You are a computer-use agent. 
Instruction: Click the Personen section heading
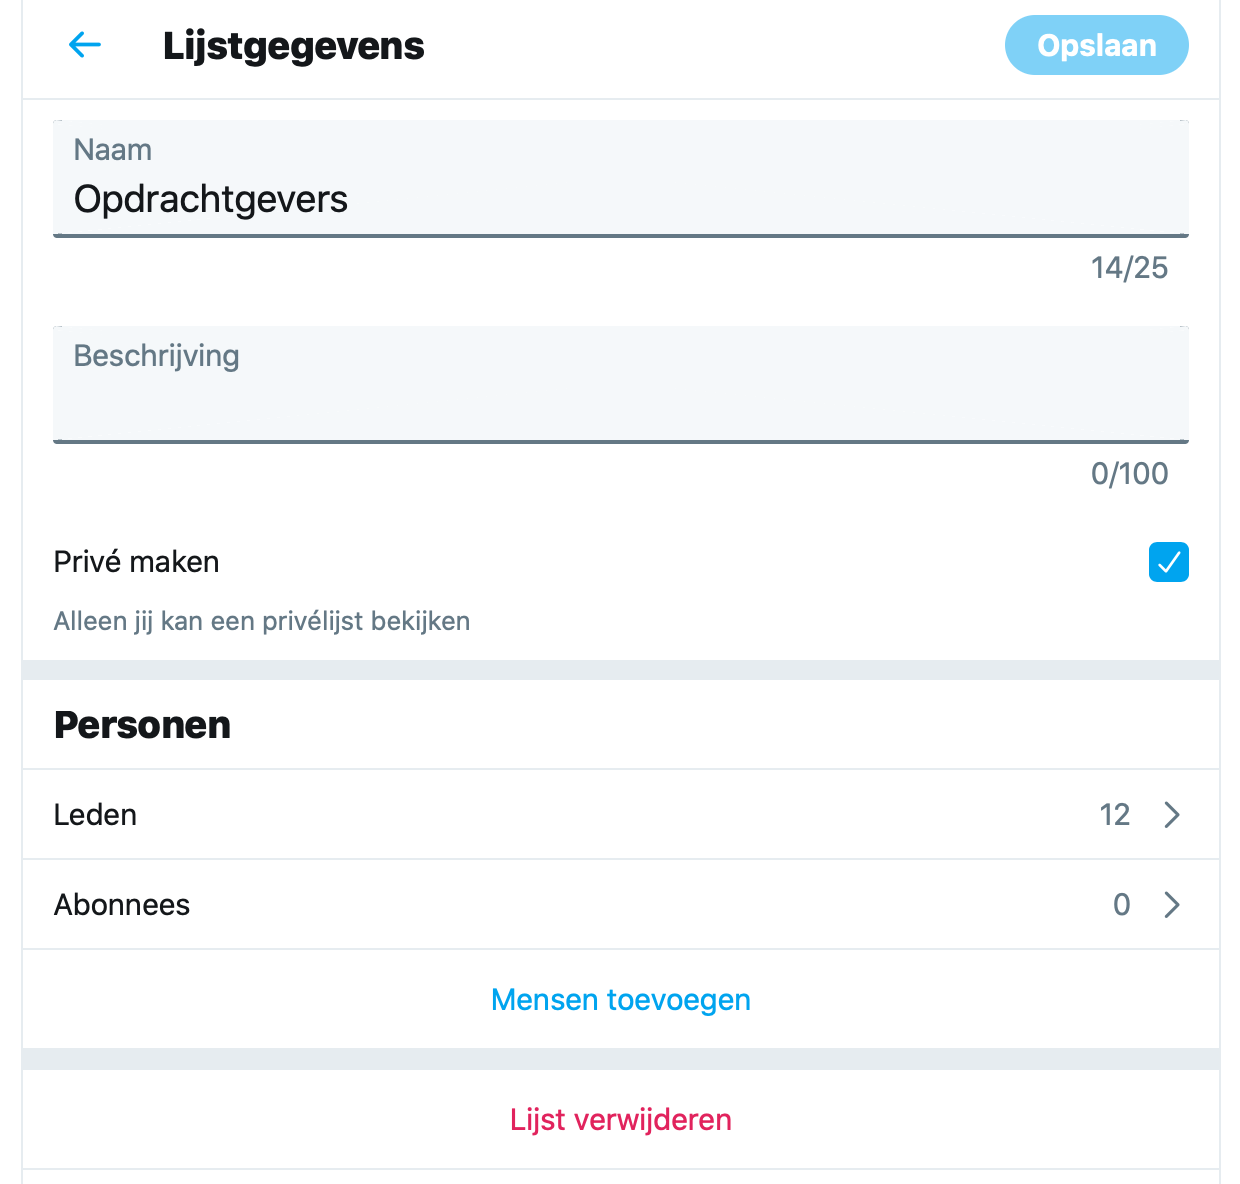click(x=142, y=725)
